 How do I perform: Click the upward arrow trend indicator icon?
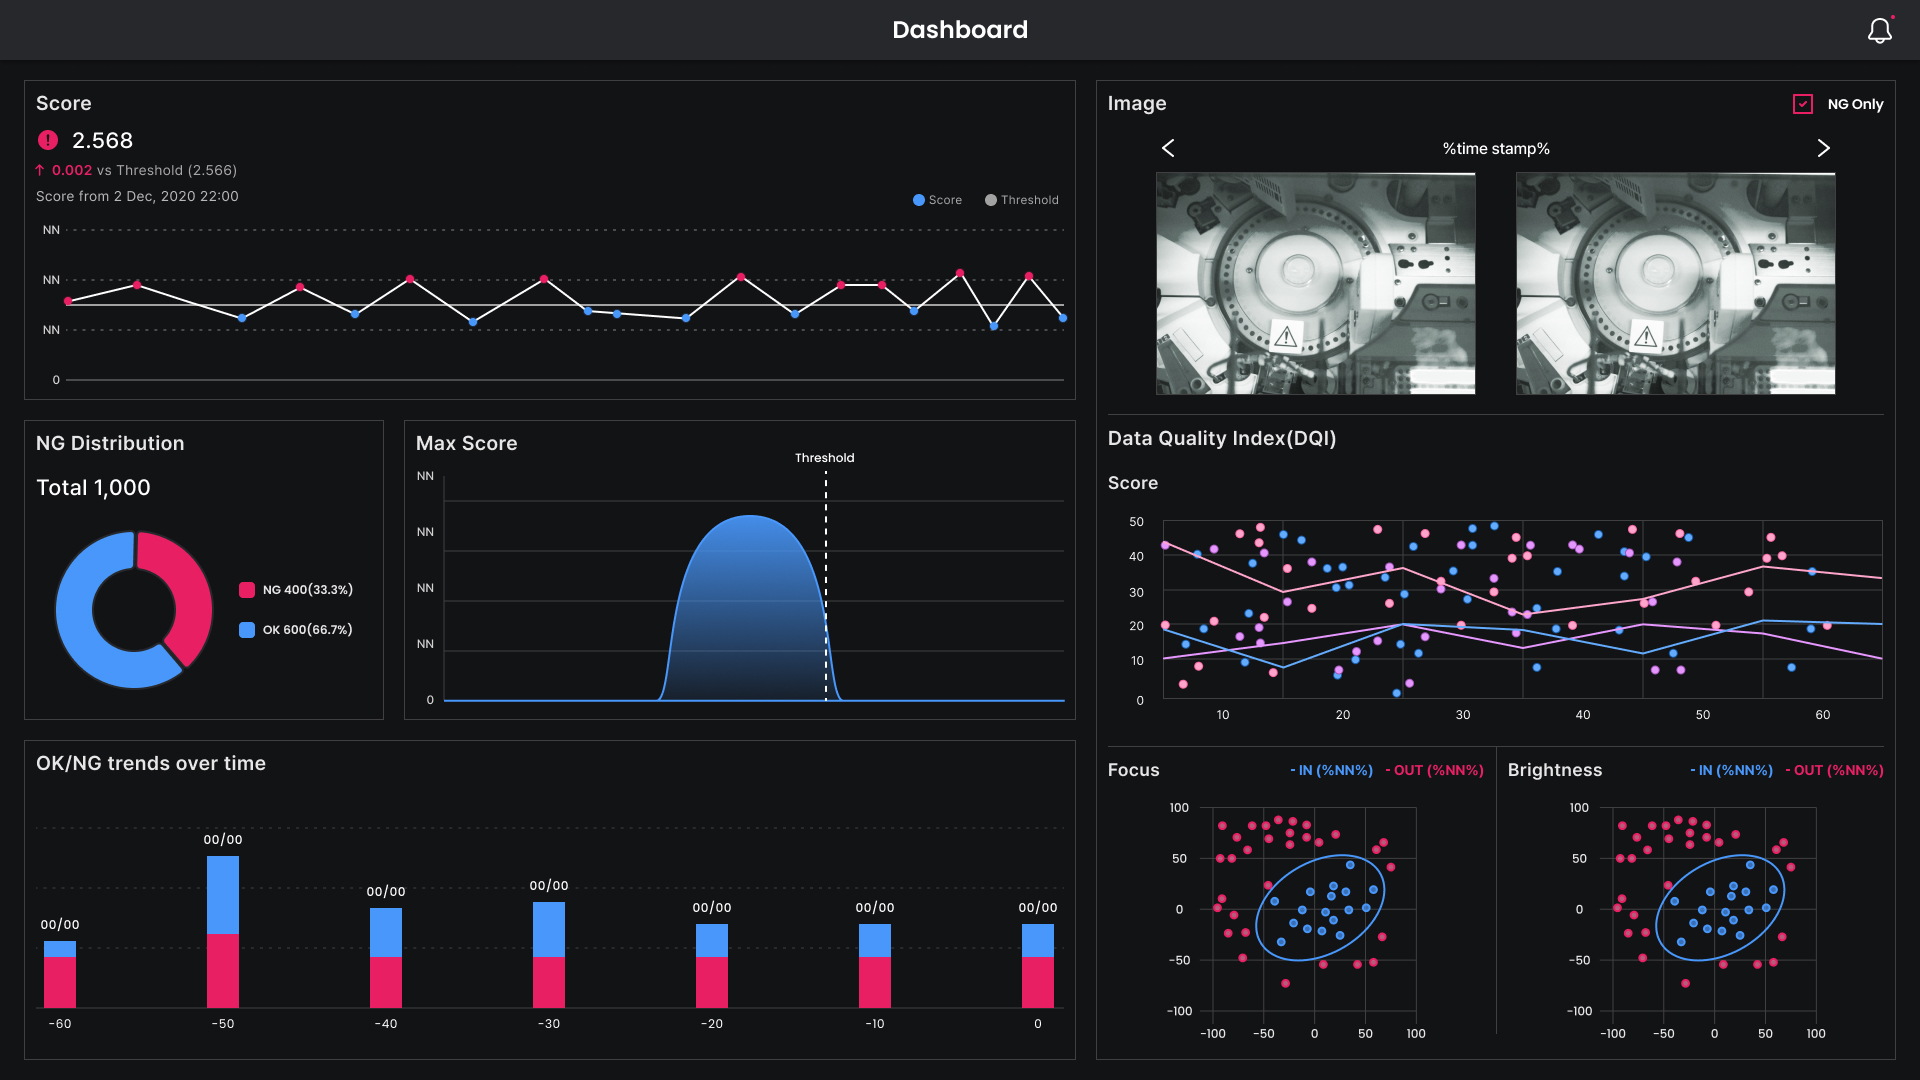click(41, 169)
